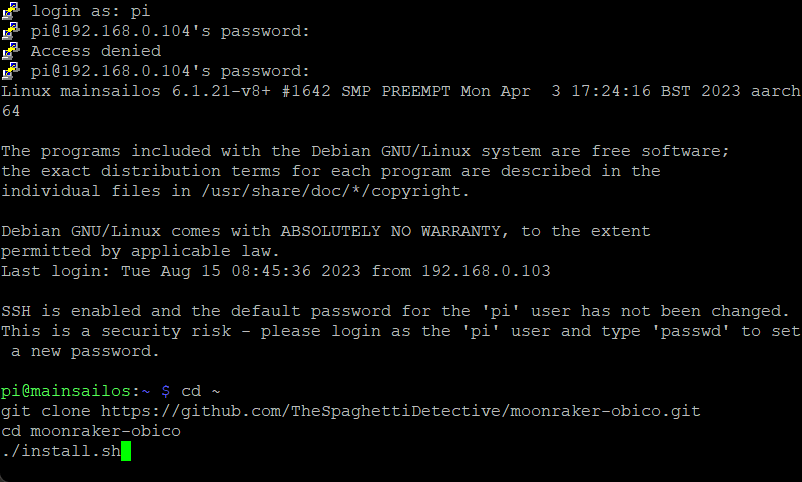Click the login as: pi text
Screen dimensions: 802x482
coord(91,11)
